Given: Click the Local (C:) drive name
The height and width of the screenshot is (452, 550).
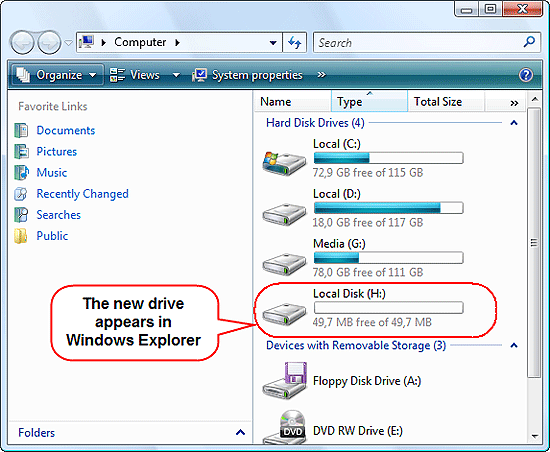Looking at the screenshot, I should pos(337,144).
